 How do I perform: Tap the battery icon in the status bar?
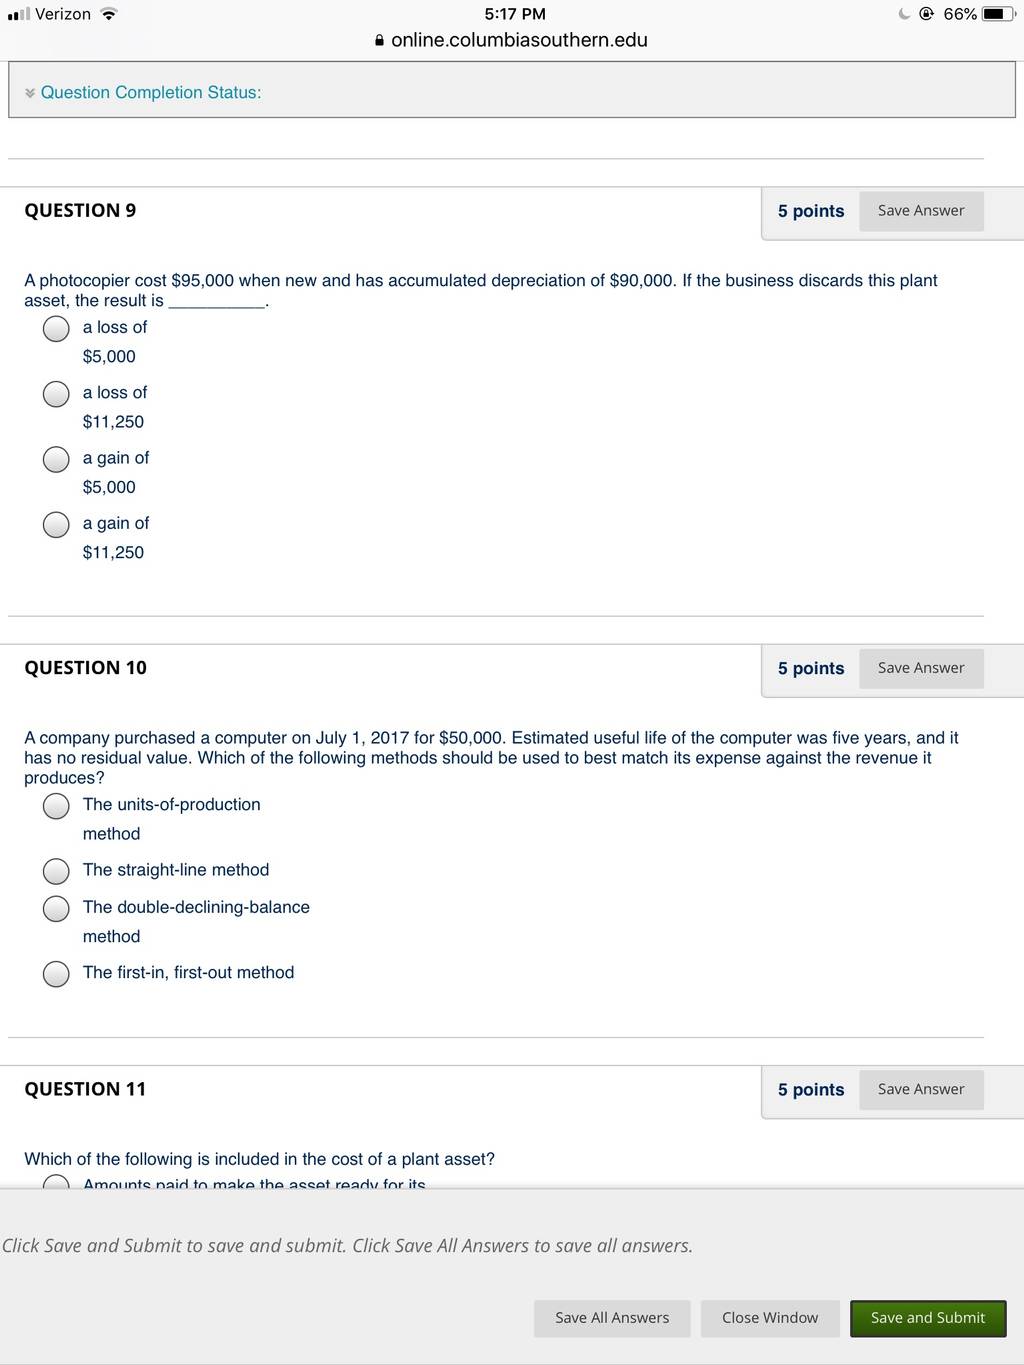[999, 14]
